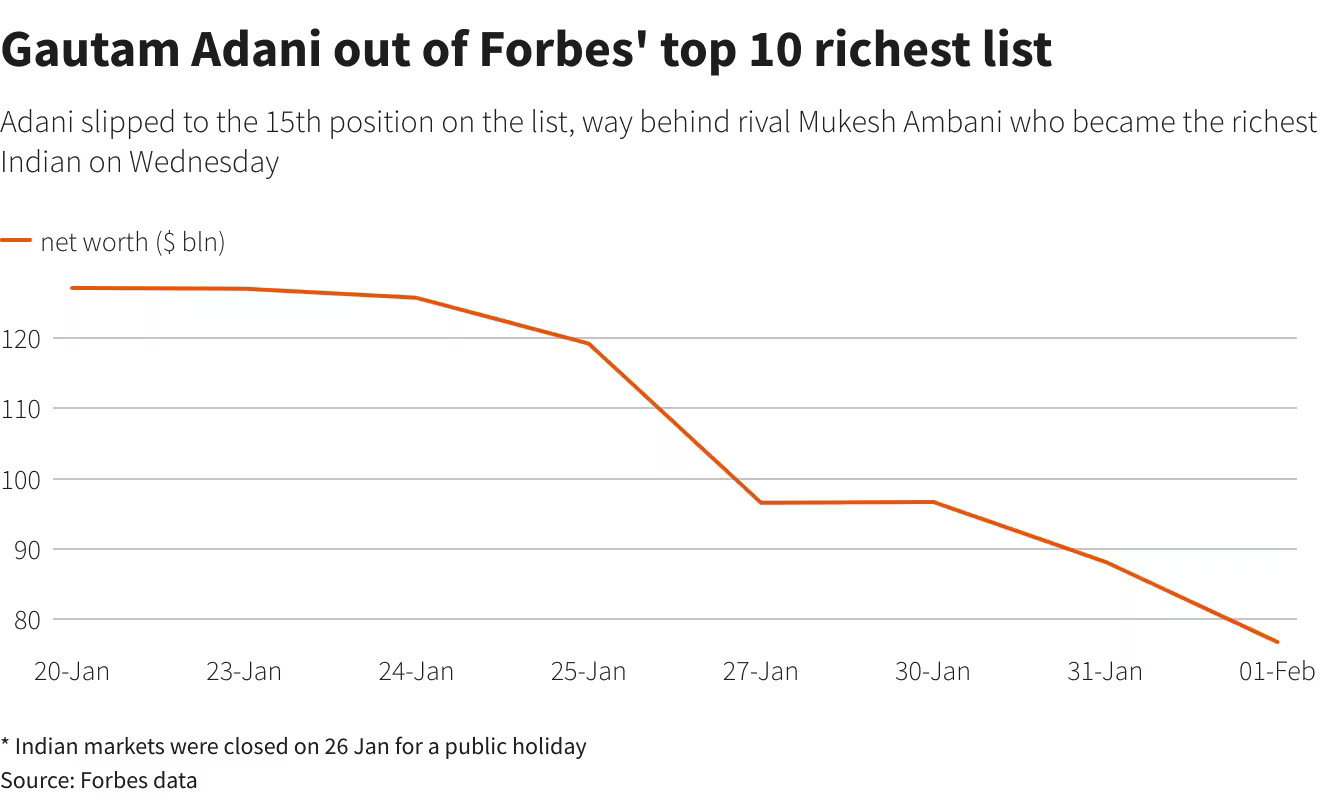1320x800 pixels.
Task: Click the 90 y-axis label
Action: [x=23, y=549]
